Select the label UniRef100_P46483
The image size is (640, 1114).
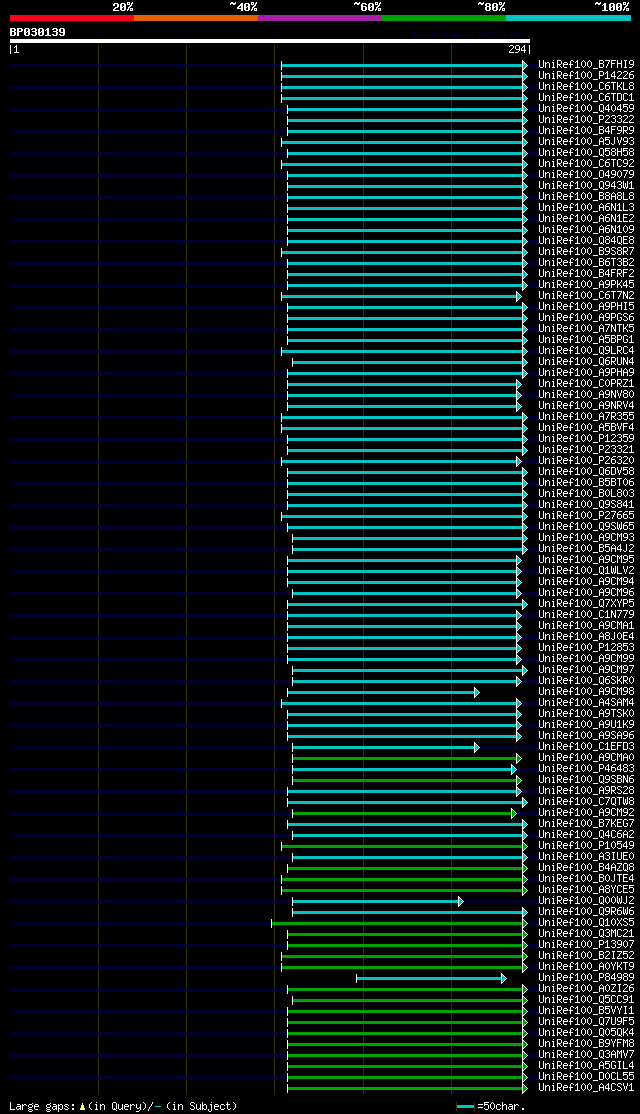pyautogui.click(x=586, y=769)
